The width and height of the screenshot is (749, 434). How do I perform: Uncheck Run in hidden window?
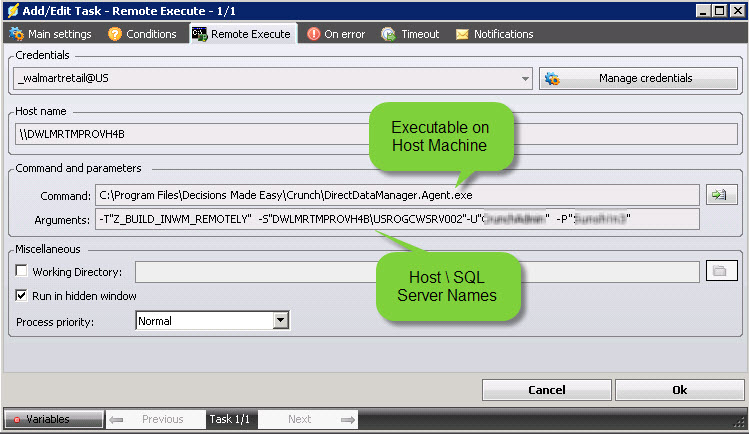pyautogui.click(x=22, y=296)
